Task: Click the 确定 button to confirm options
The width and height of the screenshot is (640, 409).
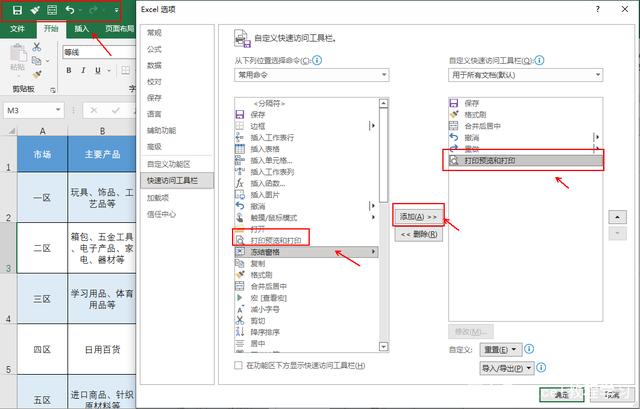Action: pyautogui.click(x=562, y=395)
